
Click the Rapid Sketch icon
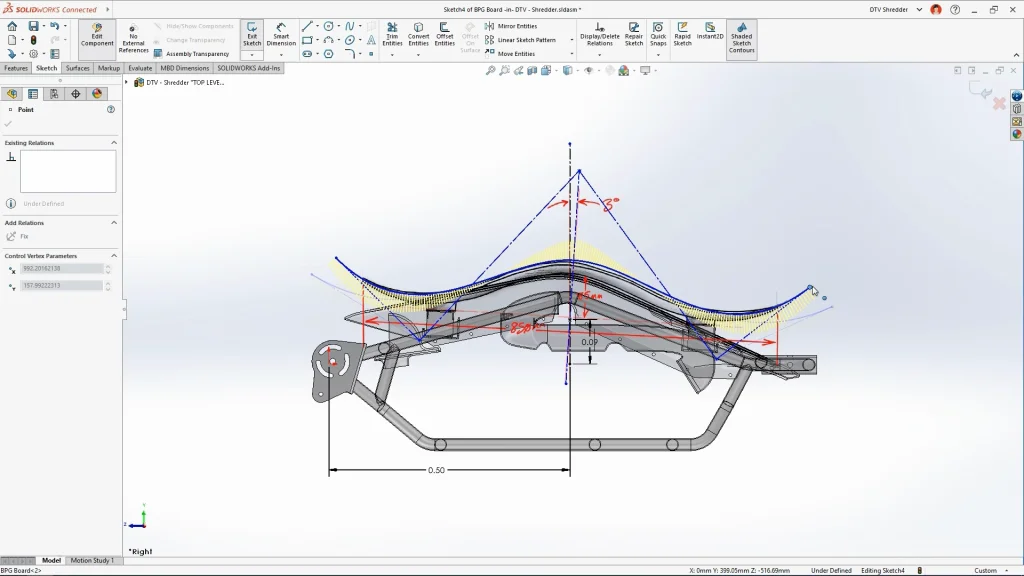tap(682, 33)
